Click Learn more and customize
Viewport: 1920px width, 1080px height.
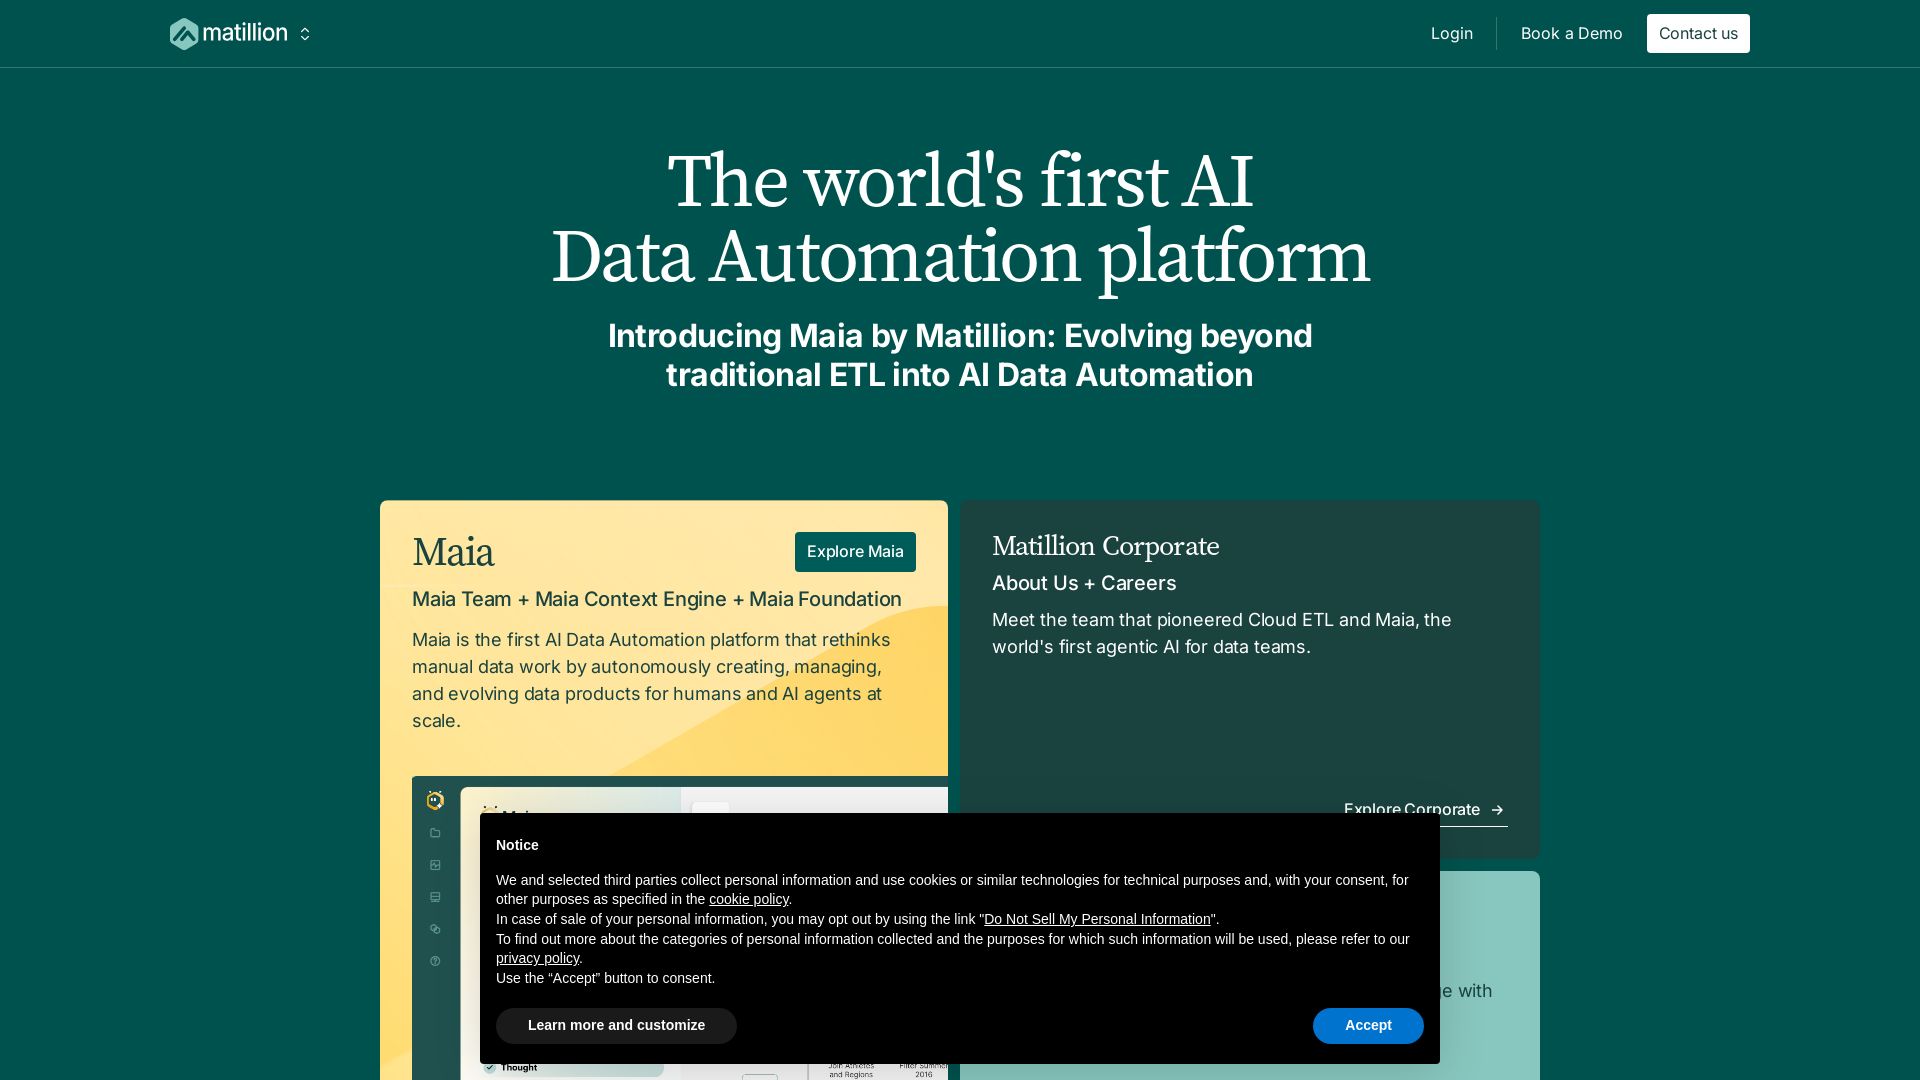tap(616, 1026)
